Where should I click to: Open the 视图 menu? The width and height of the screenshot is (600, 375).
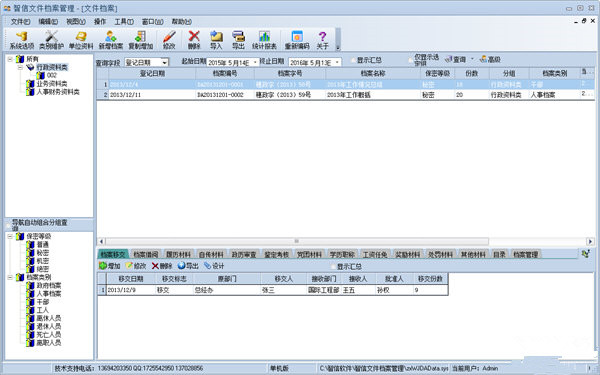click(x=76, y=22)
